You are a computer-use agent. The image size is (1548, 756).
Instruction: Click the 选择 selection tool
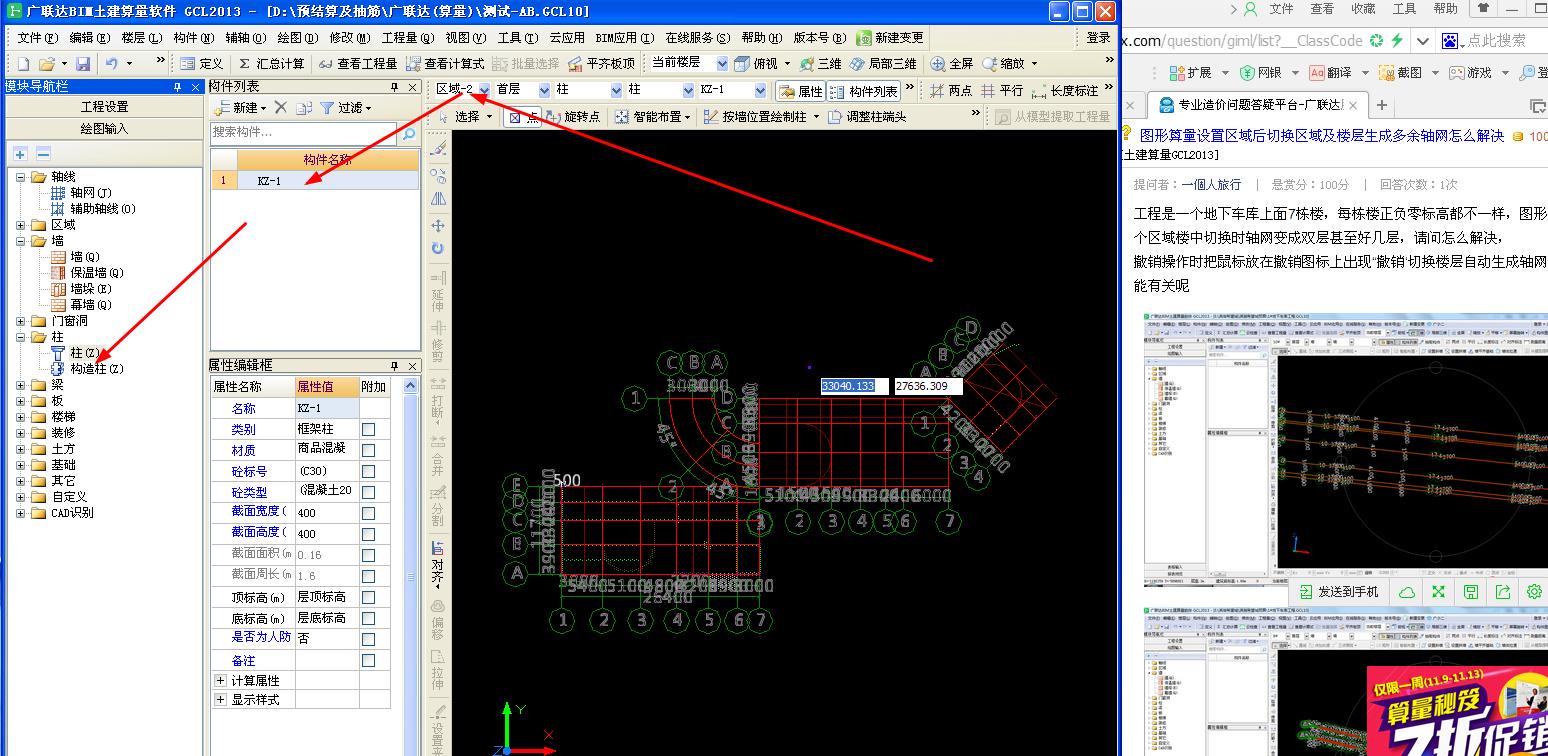(x=466, y=117)
